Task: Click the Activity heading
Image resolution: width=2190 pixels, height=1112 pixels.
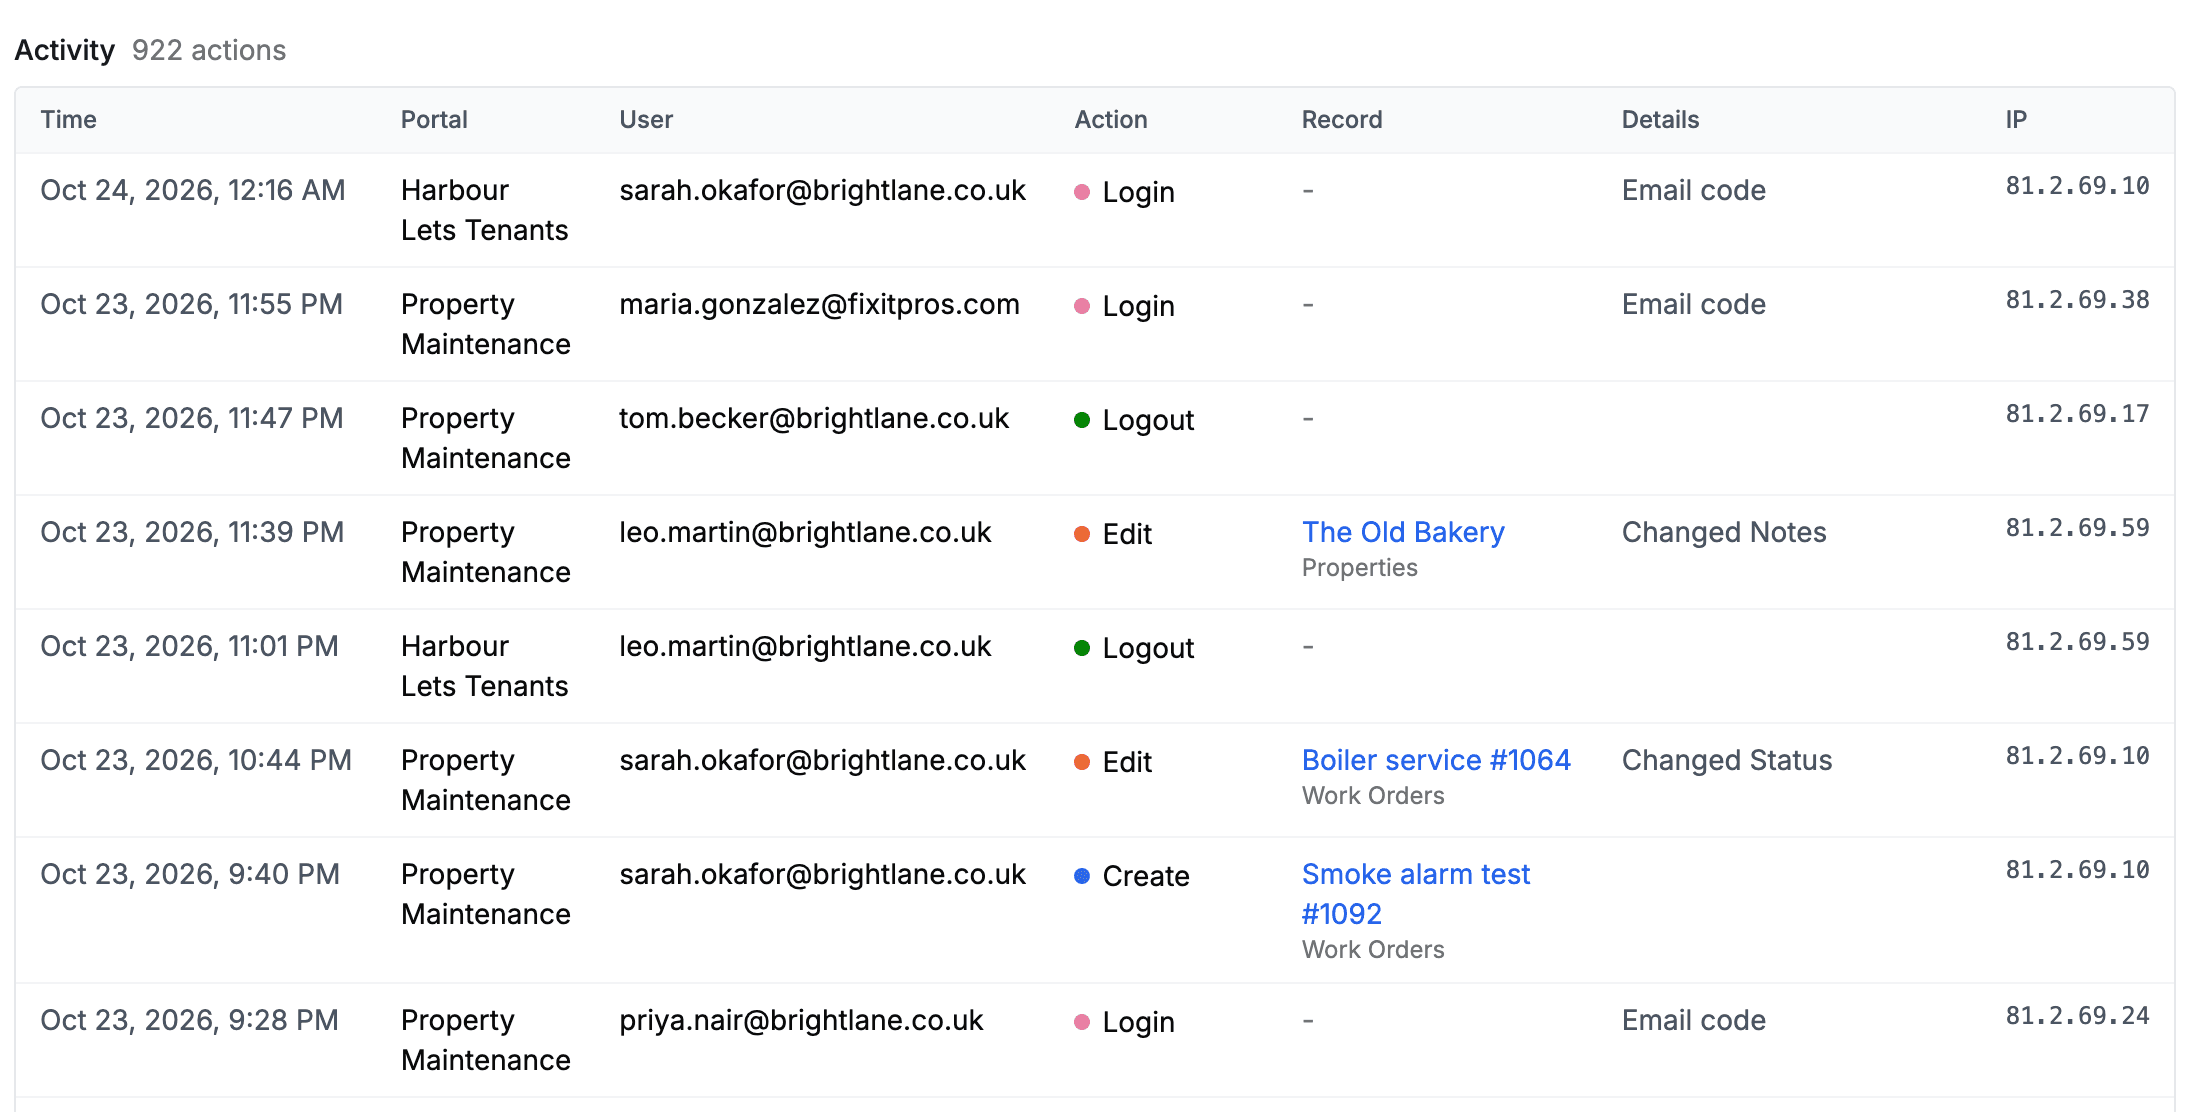Action: [x=65, y=50]
